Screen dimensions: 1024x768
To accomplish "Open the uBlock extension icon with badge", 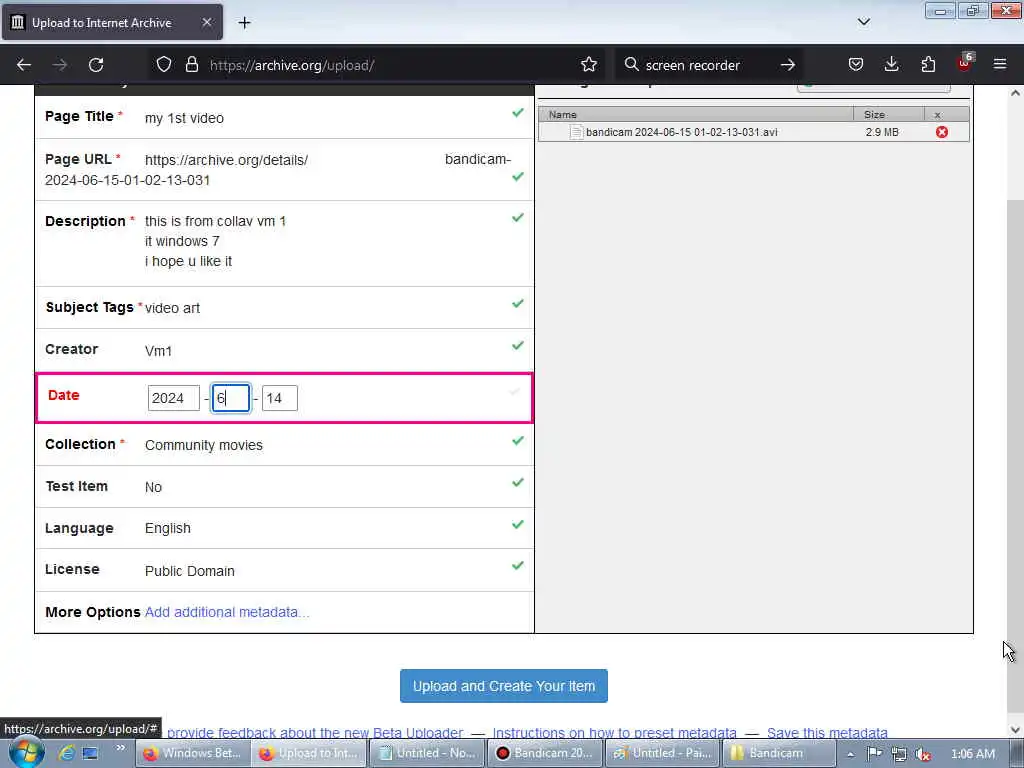I will tap(965, 63).
